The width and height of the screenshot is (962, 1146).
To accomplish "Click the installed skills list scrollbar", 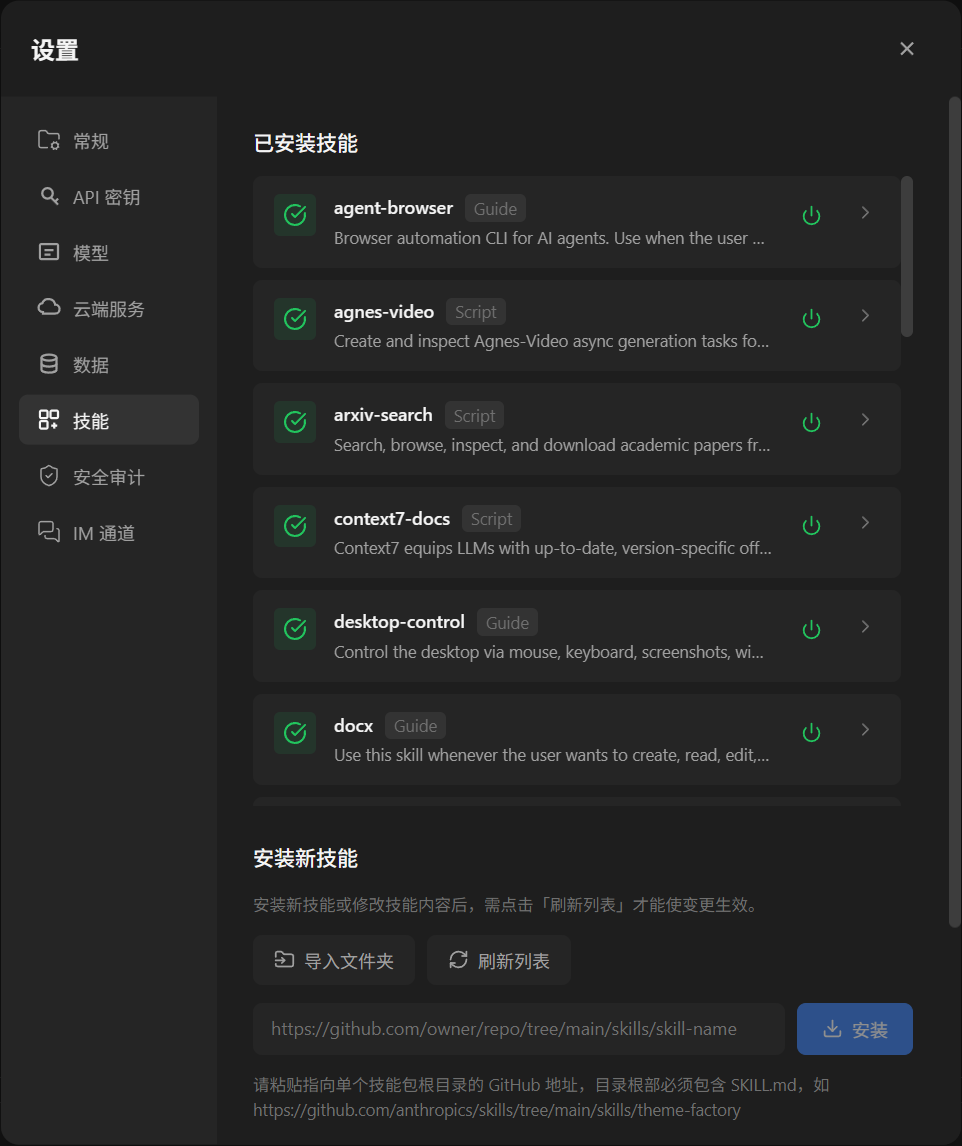I will 906,257.
